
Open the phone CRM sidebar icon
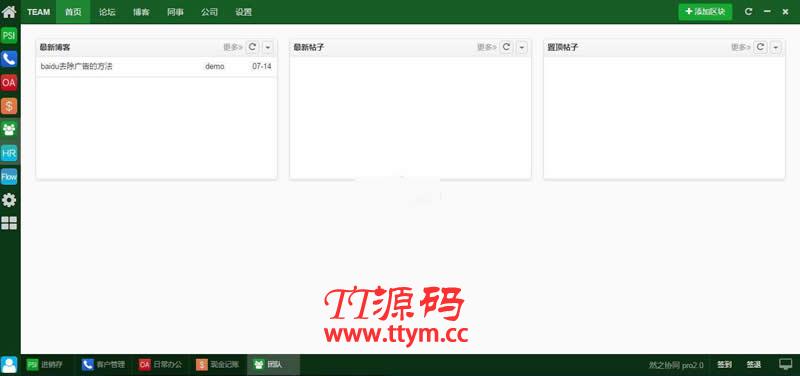(x=9, y=59)
